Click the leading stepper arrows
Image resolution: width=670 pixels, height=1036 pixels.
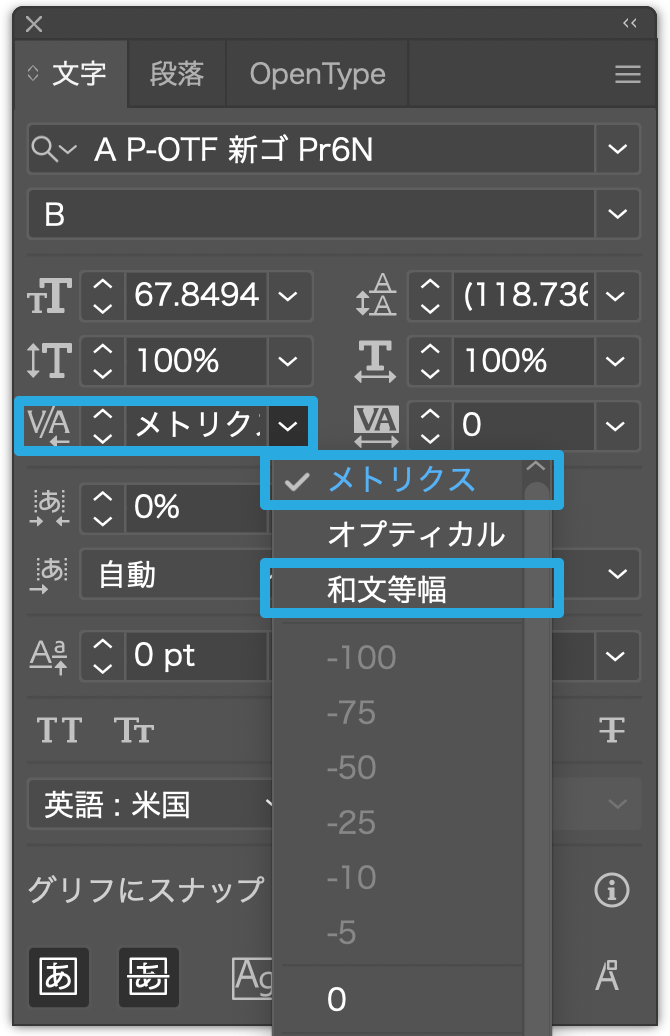[430, 296]
